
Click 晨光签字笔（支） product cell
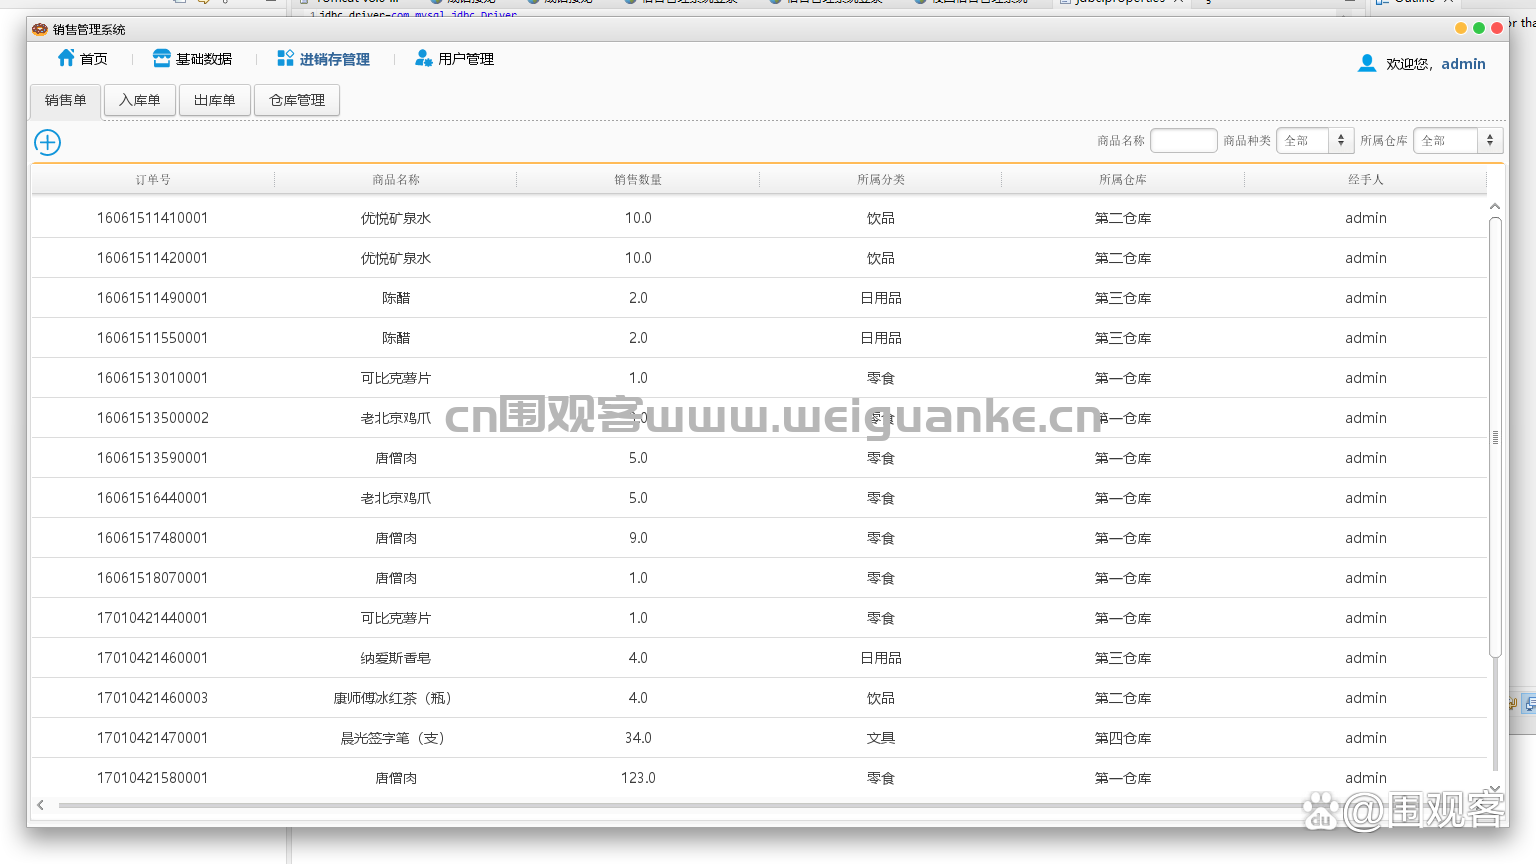[x=396, y=738]
